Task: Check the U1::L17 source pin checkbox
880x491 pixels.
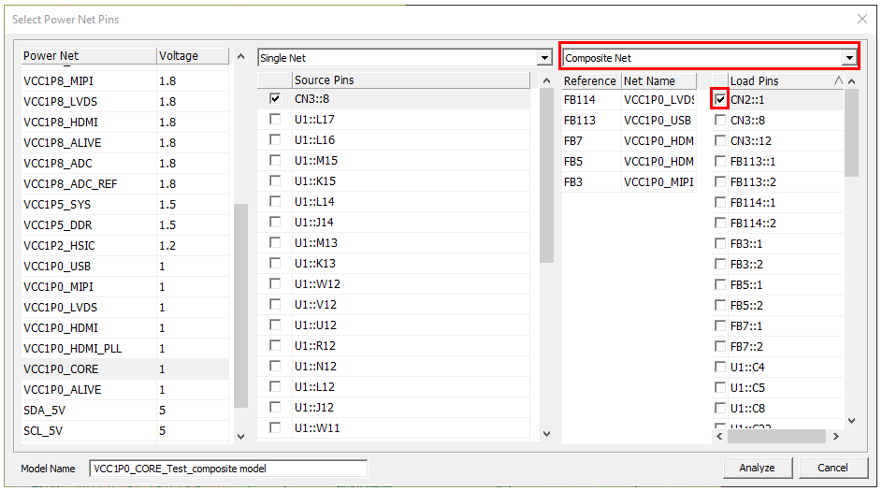Action: [x=275, y=120]
